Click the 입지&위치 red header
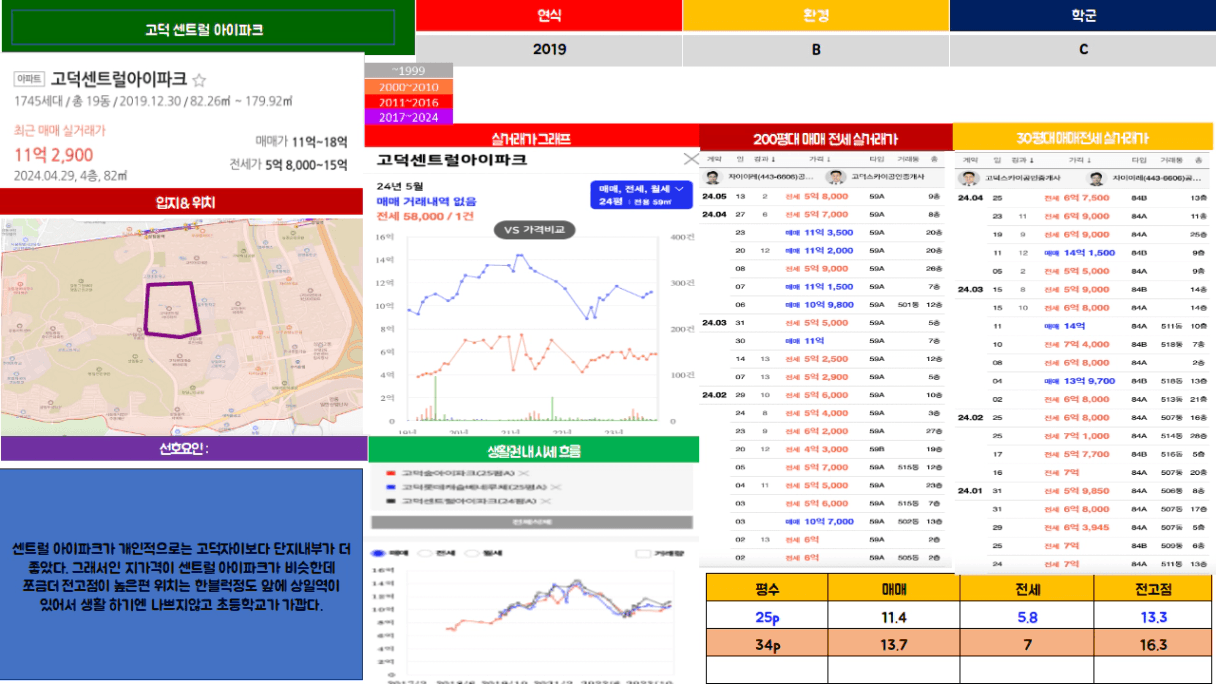The width and height of the screenshot is (1216, 684). click(x=181, y=202)
